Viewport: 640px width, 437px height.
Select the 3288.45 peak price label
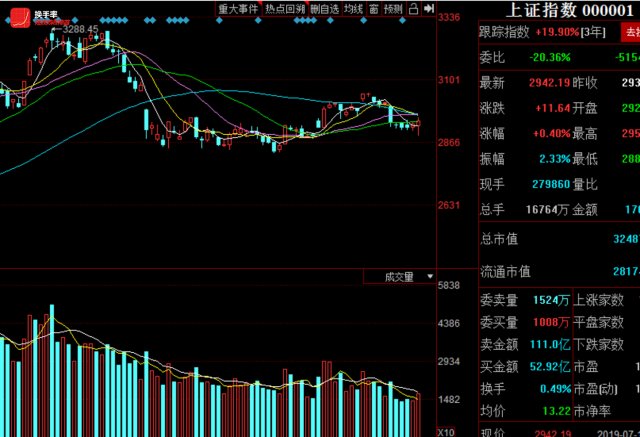(80, 29)
